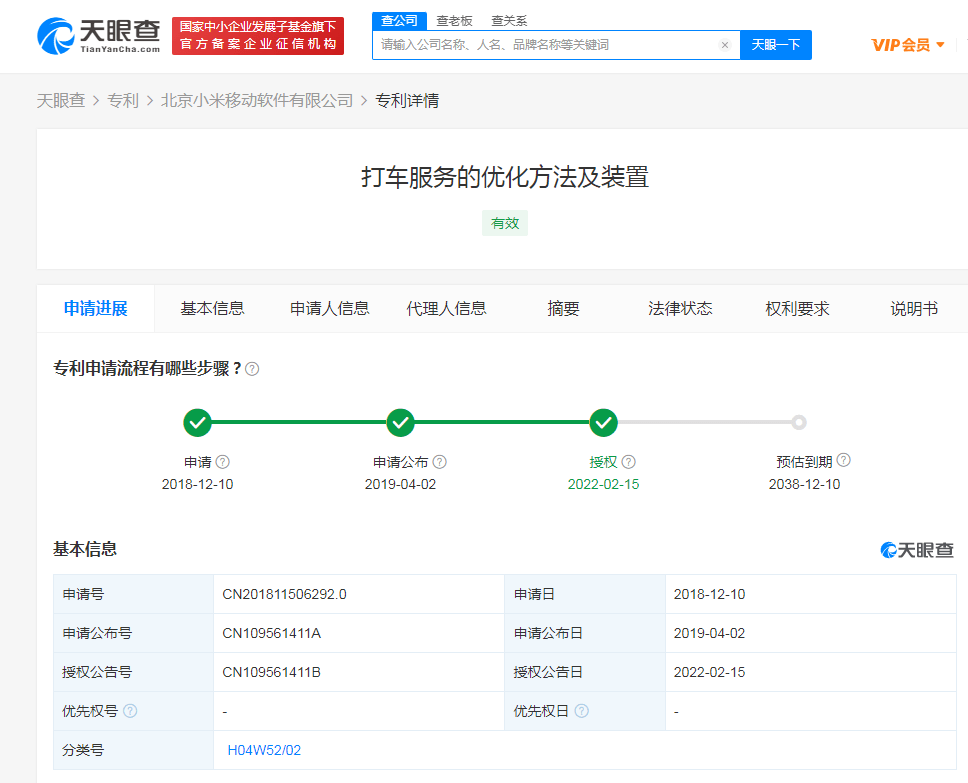Click help icon beside 优先权号
Image resolution: width=968 pixels, height=783 pixels.
point(130,711)
